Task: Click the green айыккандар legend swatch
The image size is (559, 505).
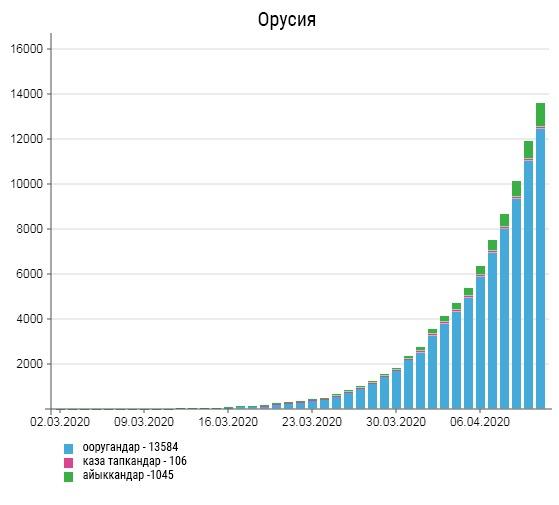Action: [68, 477]
